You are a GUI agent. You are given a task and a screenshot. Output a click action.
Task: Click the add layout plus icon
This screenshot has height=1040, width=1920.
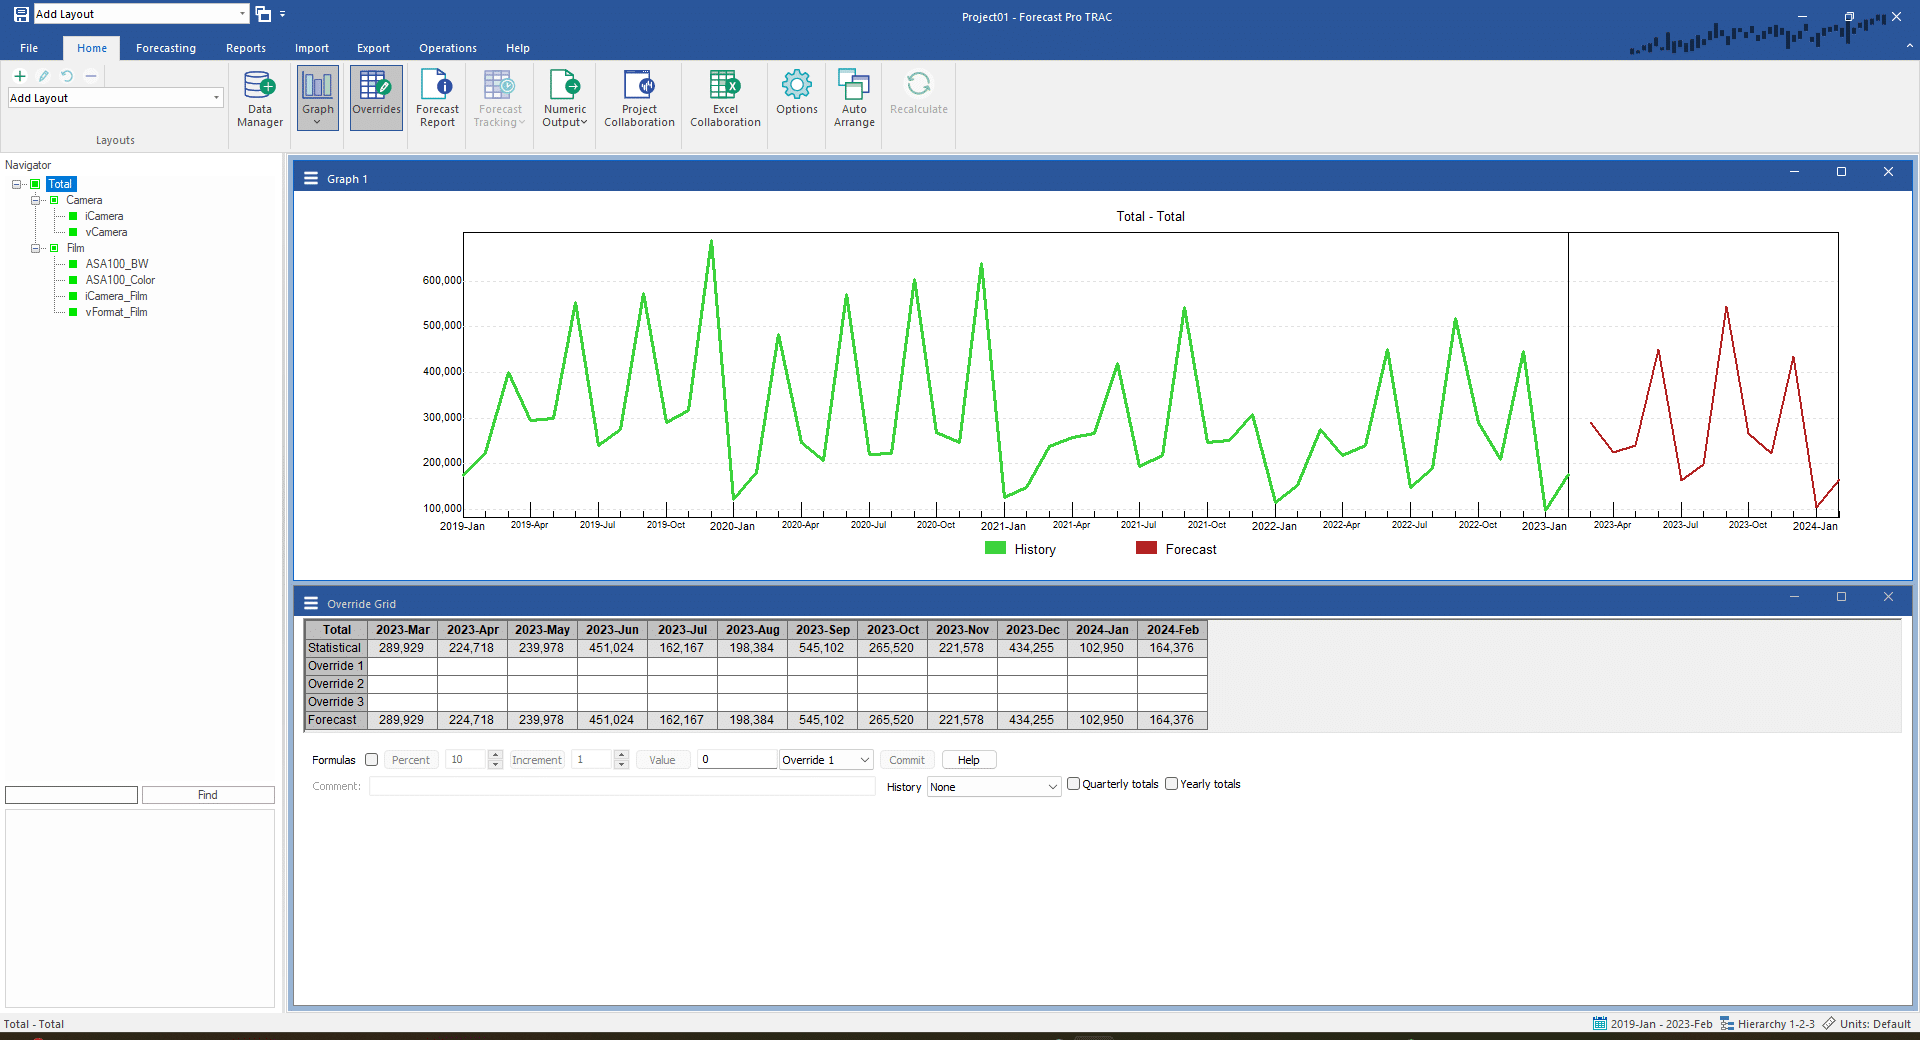[19, 76]
